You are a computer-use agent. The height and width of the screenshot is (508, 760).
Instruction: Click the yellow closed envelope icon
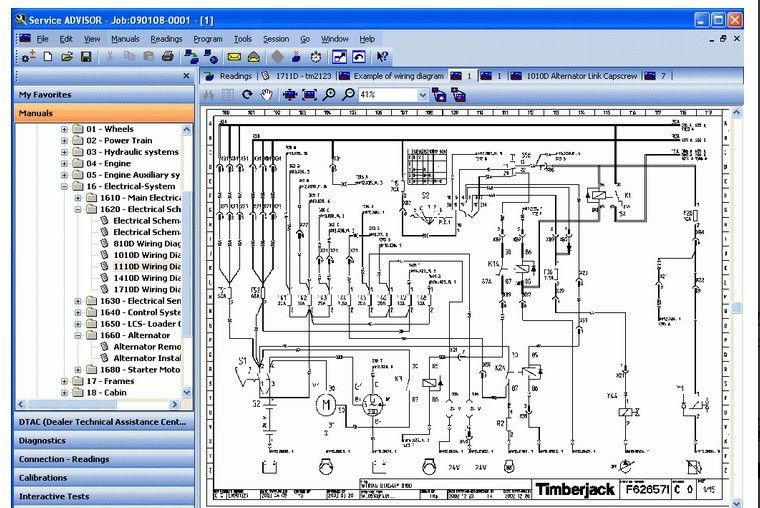click(234, 57)
